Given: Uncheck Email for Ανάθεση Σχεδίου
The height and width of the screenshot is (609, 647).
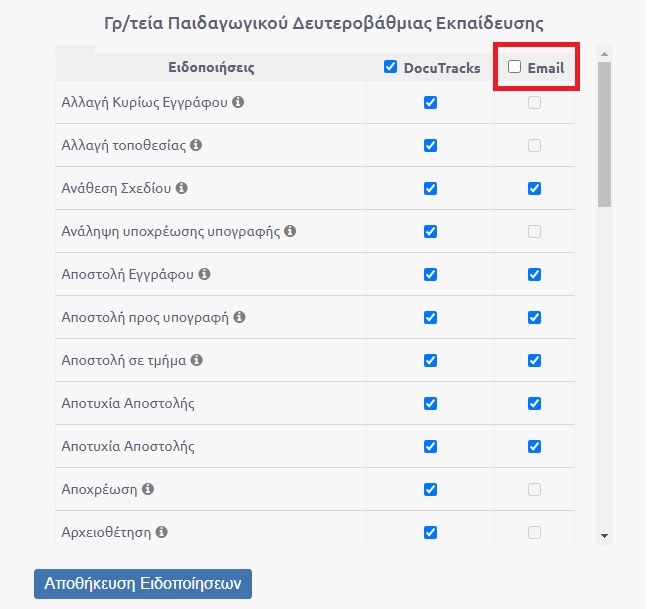Looking at the screenshot, I should click(534, 188).
